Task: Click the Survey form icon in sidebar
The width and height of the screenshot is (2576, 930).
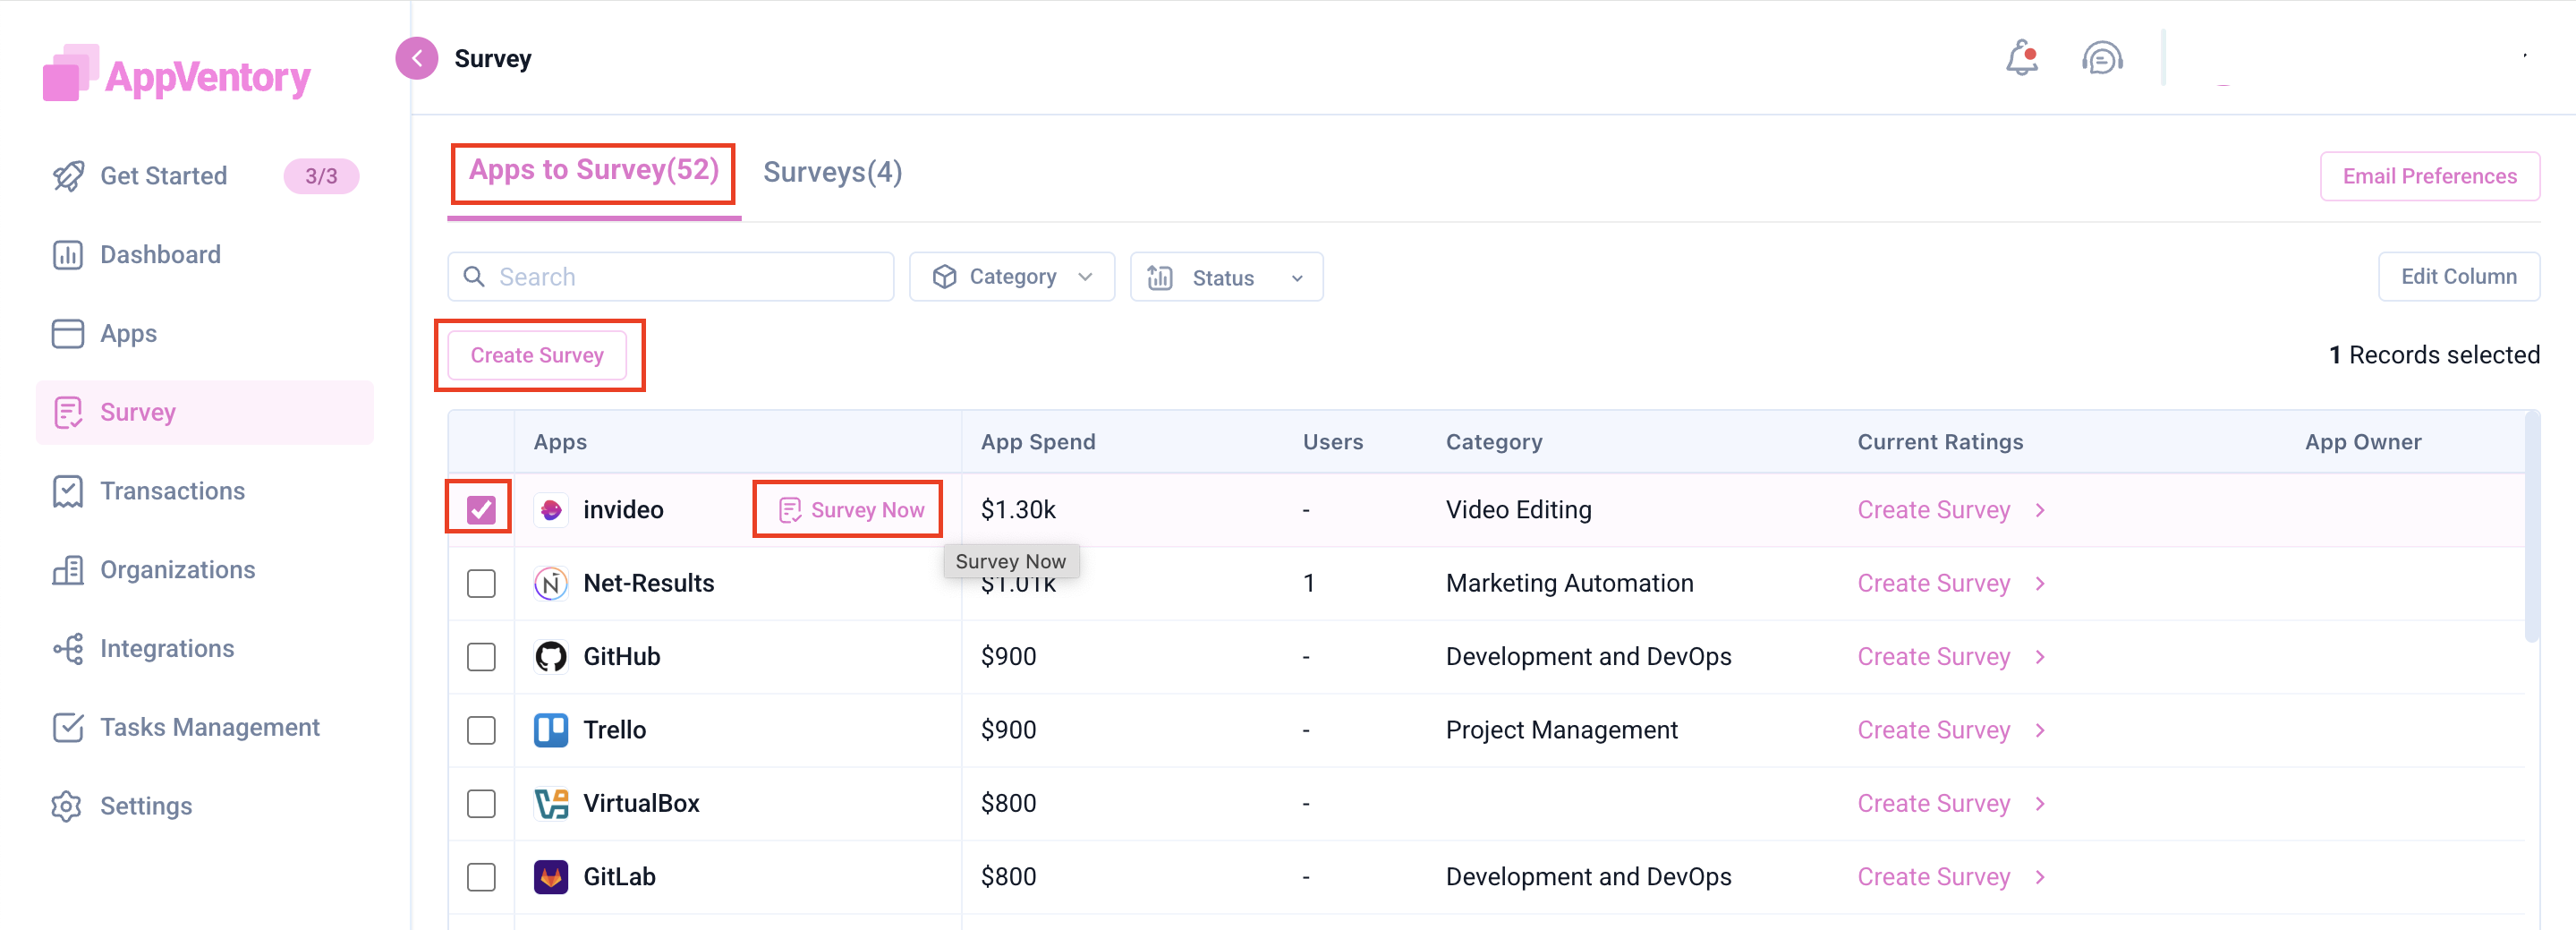Action: pyautogui.click(x=68, y=412)
